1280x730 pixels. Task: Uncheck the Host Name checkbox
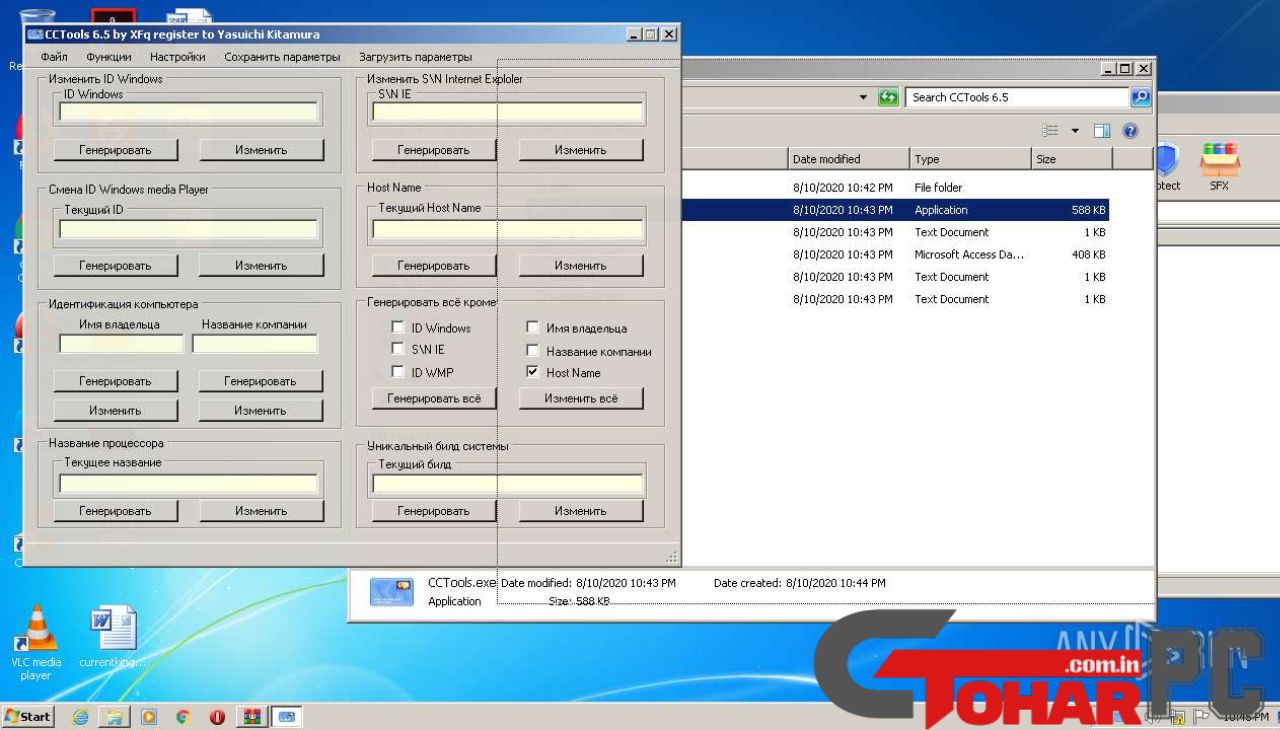click(533, 372)
